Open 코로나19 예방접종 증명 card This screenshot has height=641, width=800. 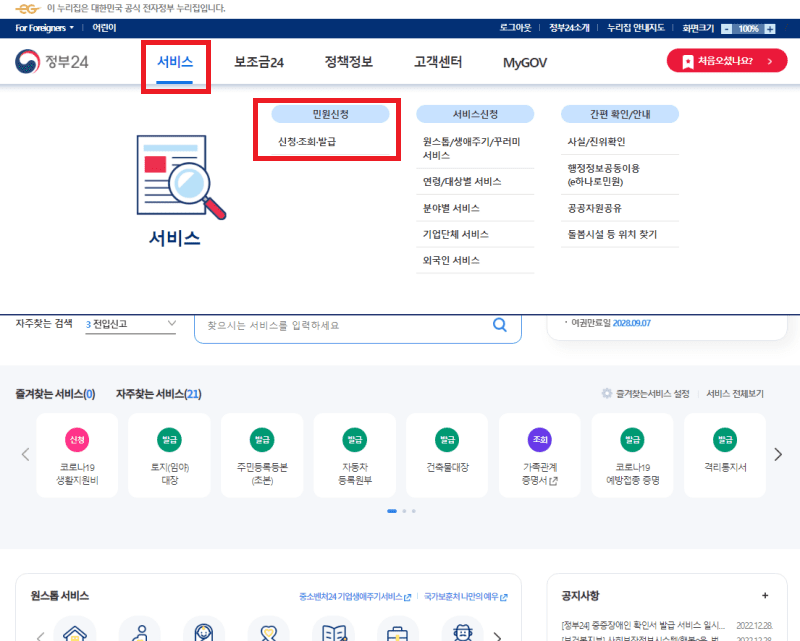633,455
